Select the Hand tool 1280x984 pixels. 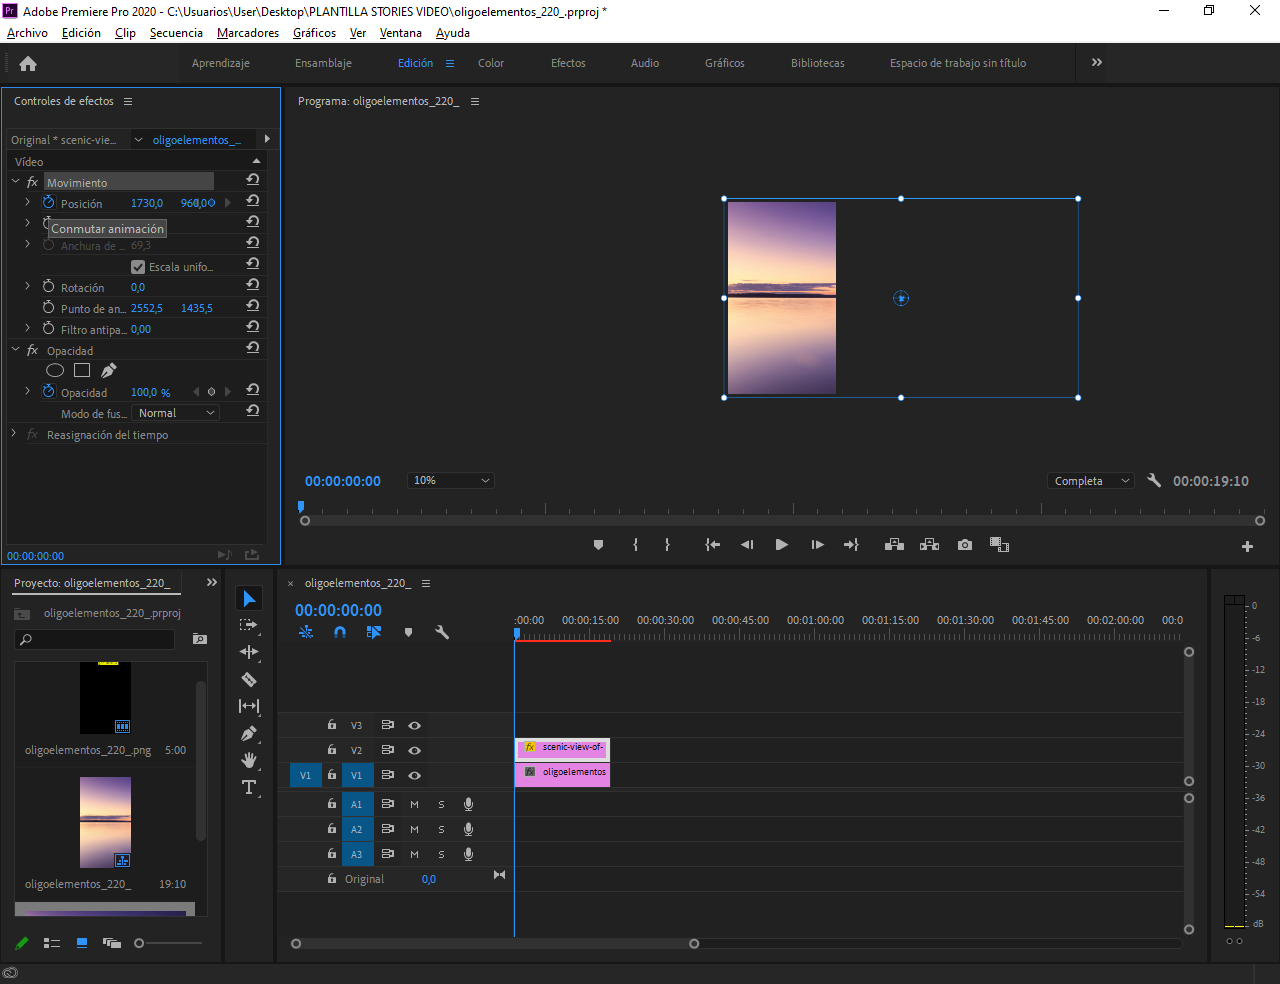(x=249, y=761)
